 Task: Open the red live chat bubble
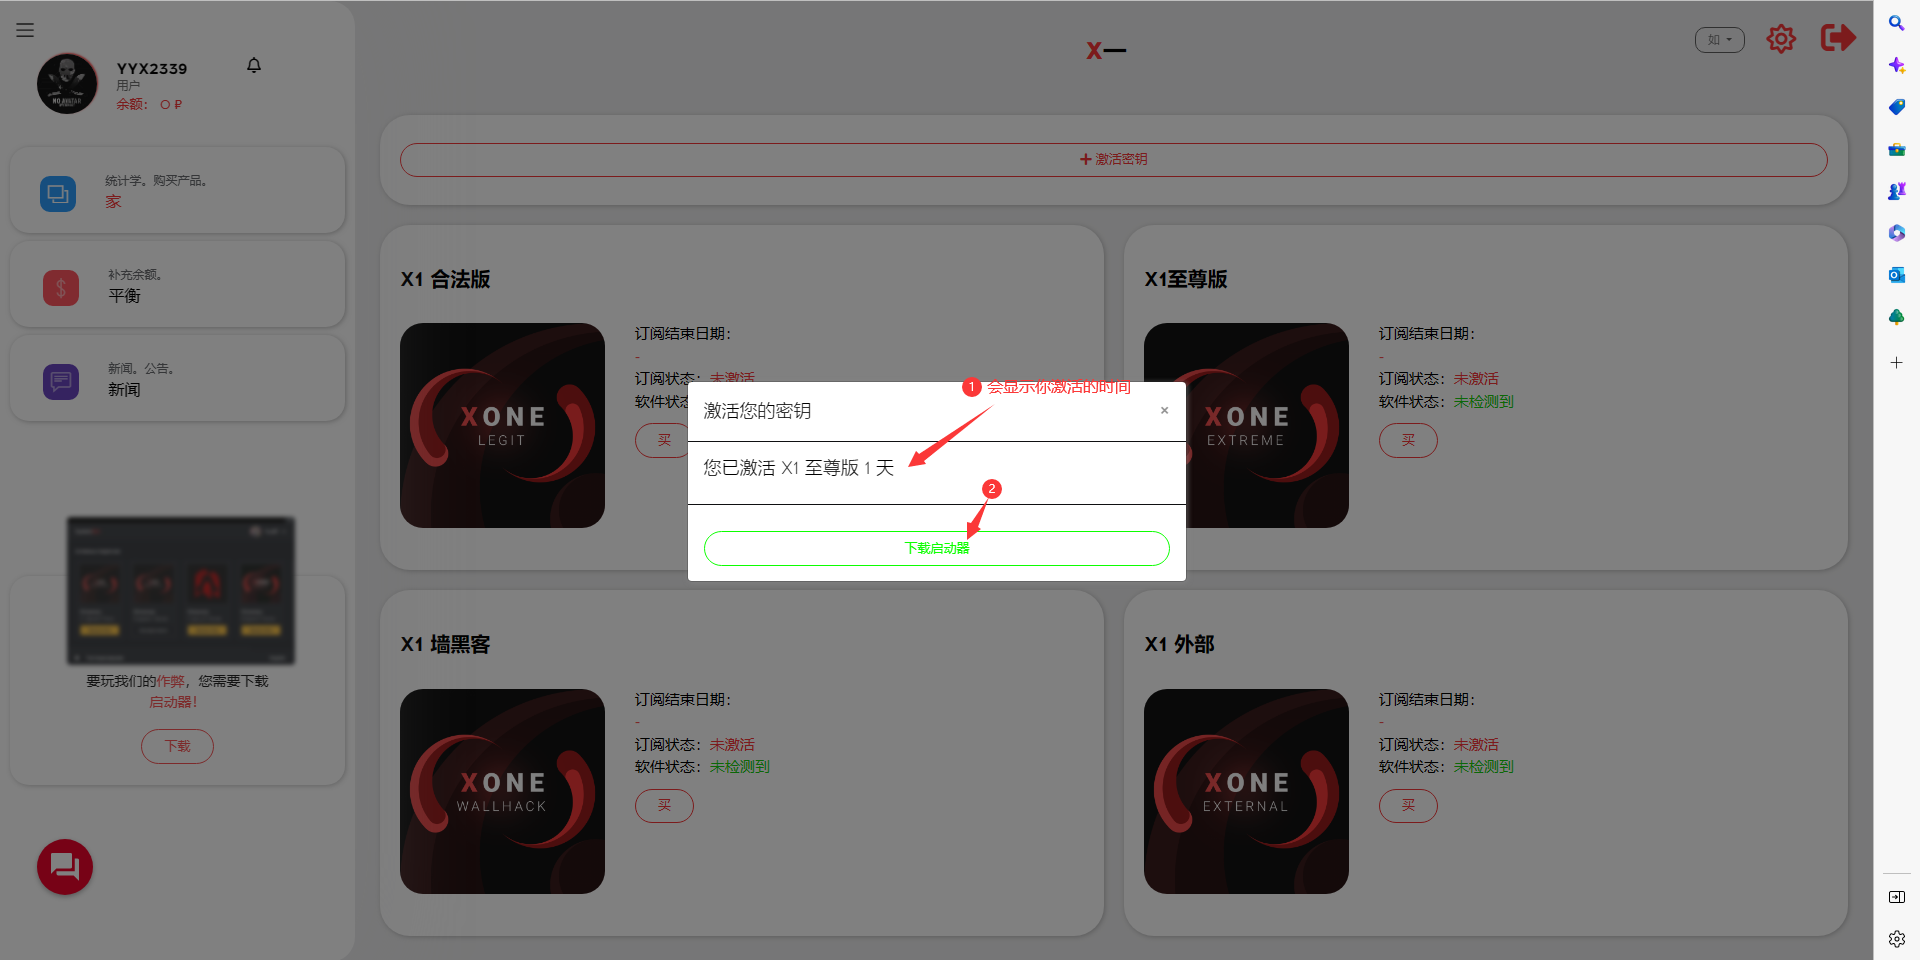[x=65, y=867]
